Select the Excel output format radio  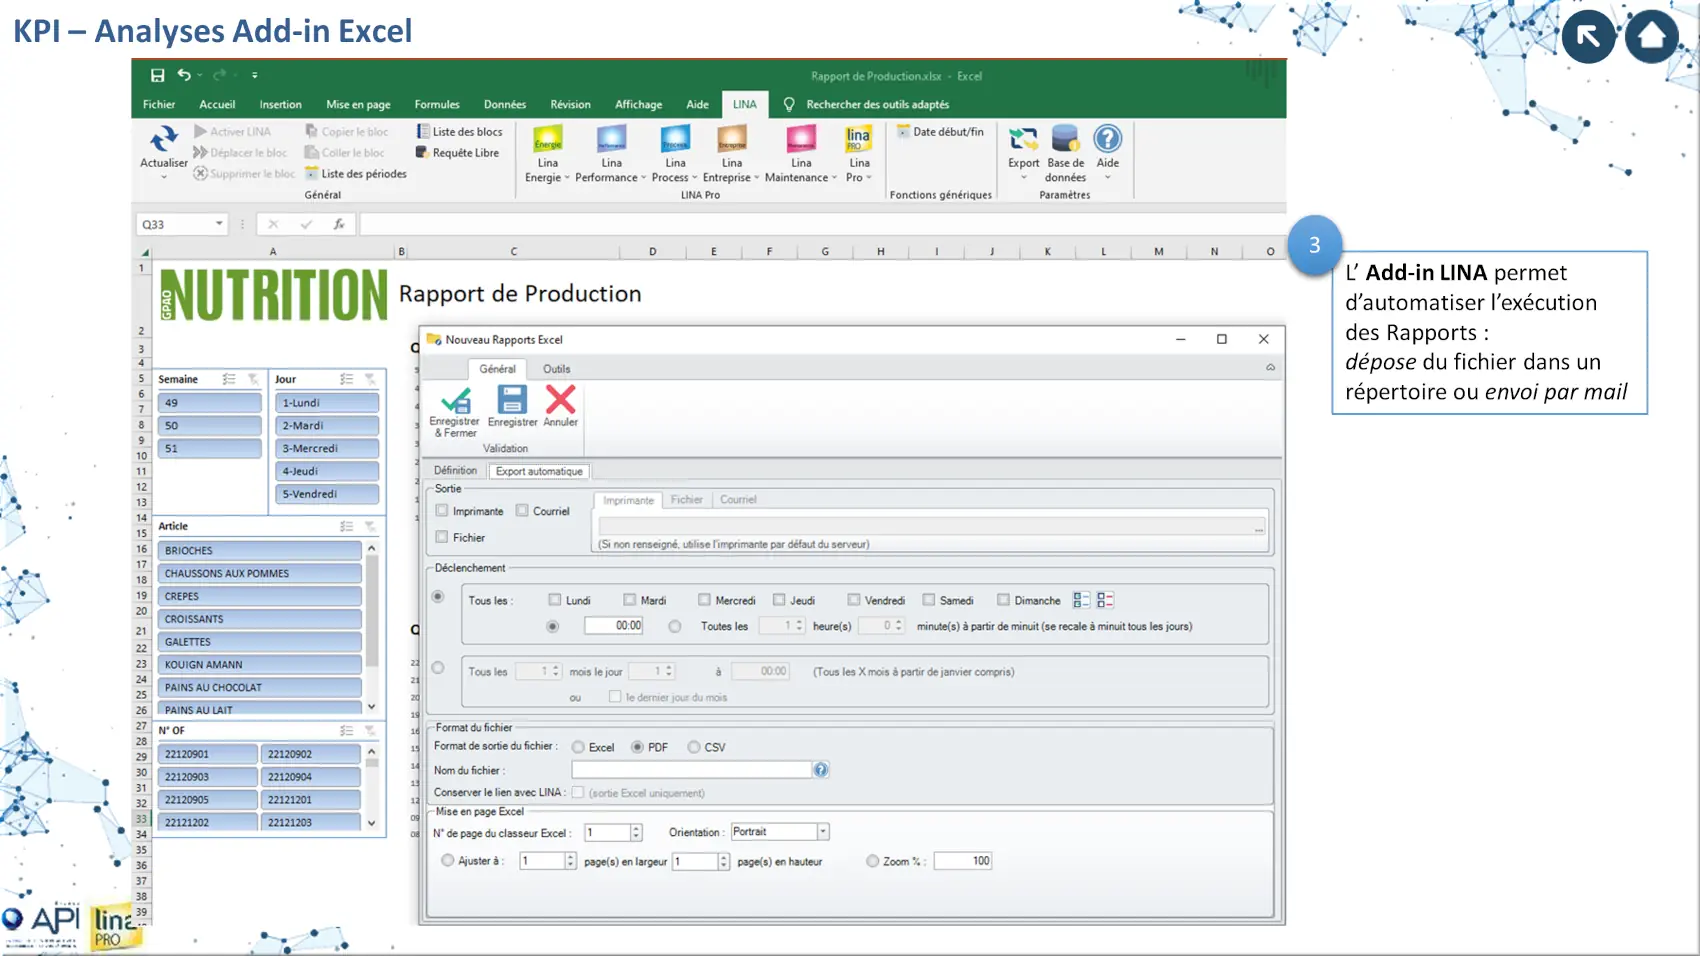[578, 747]
